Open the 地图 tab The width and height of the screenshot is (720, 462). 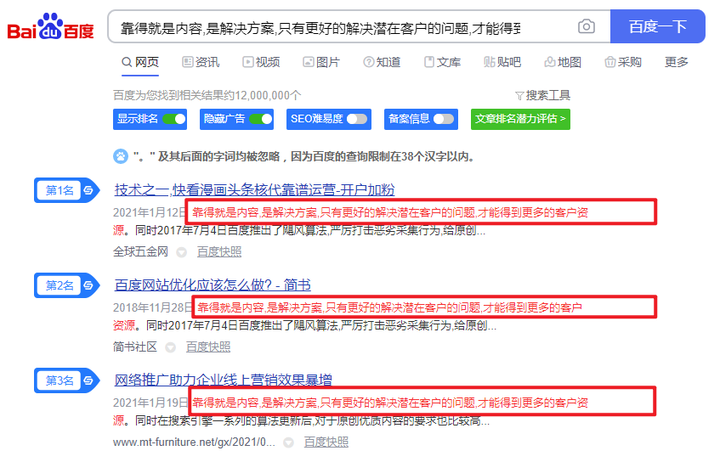tap(562, 62)
